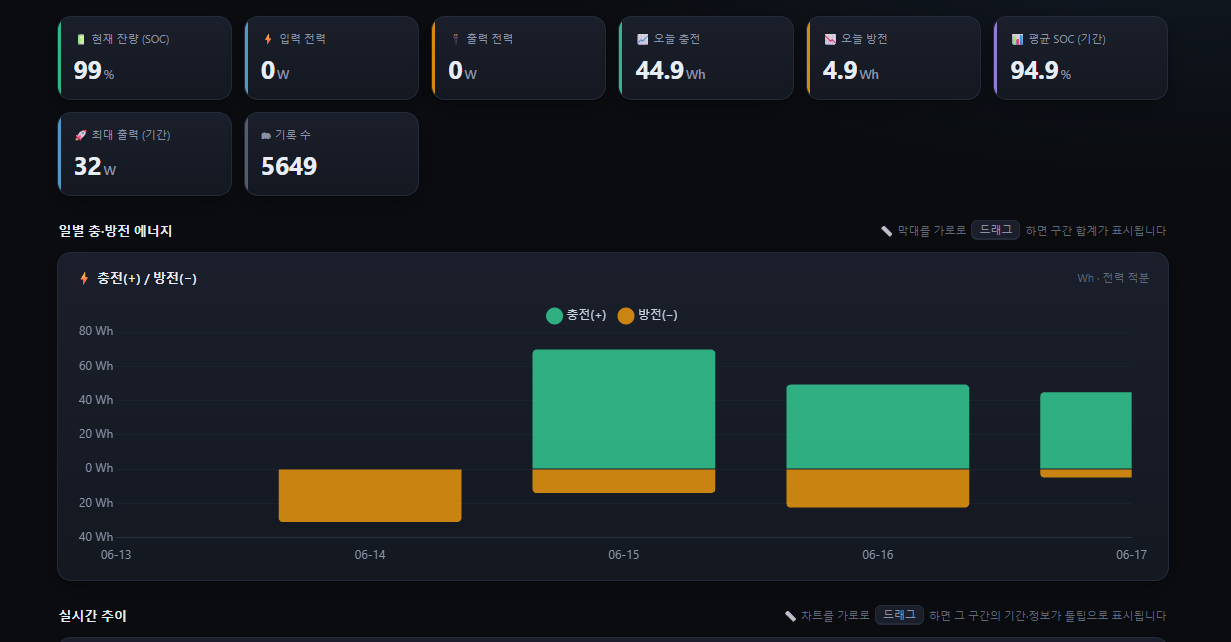This screenshot has width=1231, height=642.
Task: Select the 현재 잔량 (SOC) card
Action: [x=144, y=58]
